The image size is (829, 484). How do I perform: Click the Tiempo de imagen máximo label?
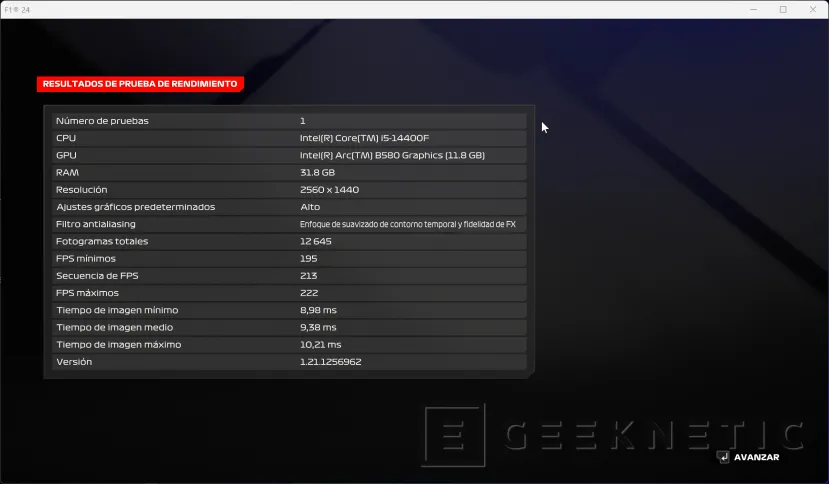pos(119,344)
